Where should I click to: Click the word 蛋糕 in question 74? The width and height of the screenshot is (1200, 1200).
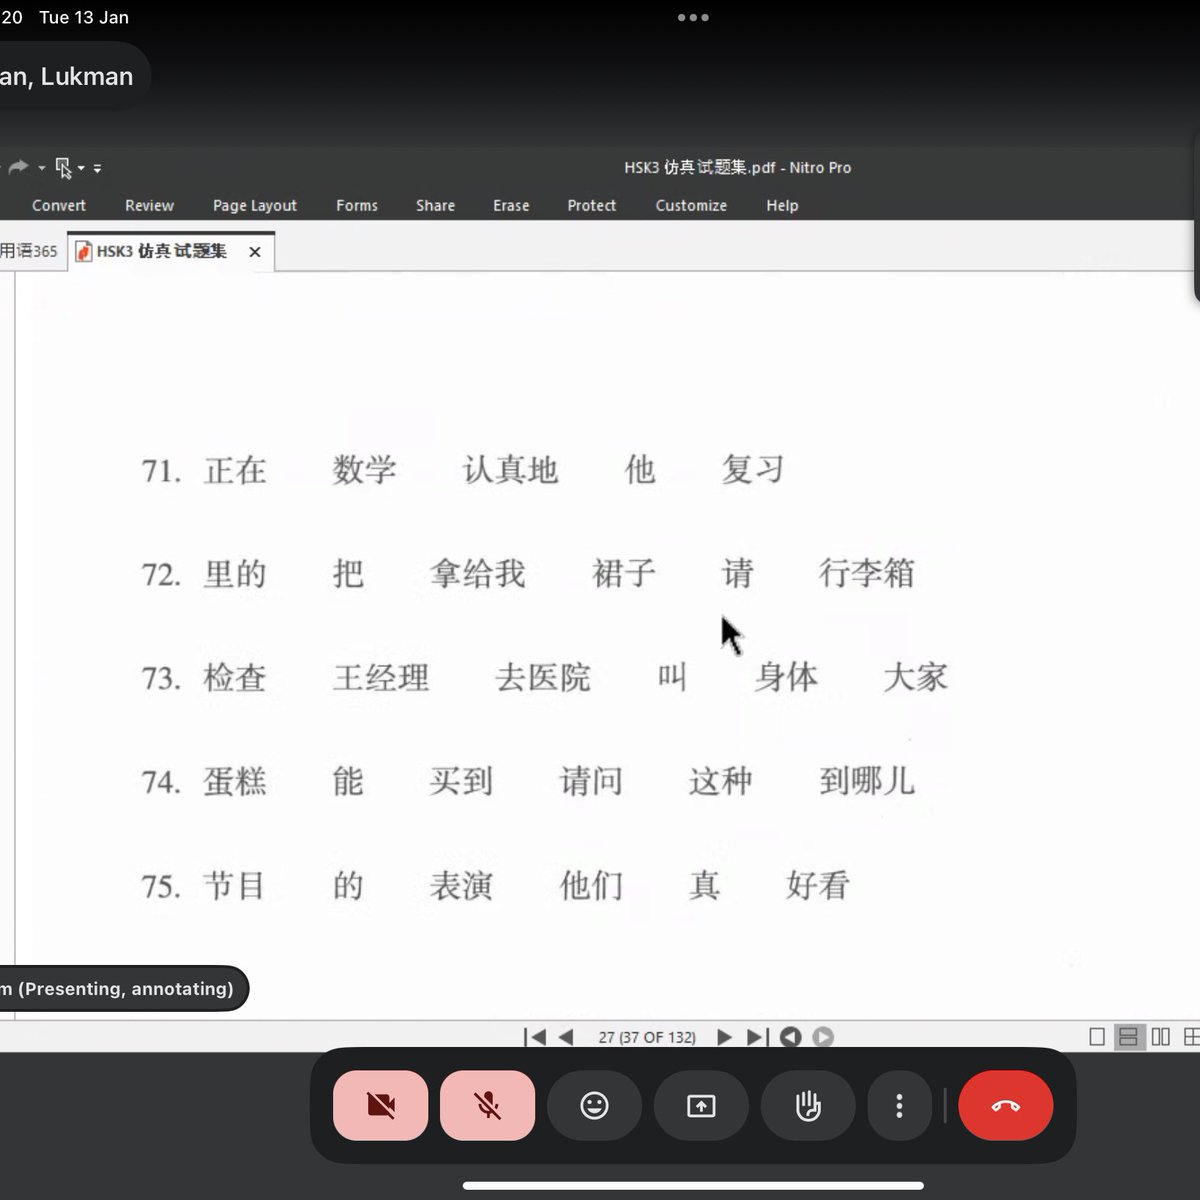click(x=235, y=781)
